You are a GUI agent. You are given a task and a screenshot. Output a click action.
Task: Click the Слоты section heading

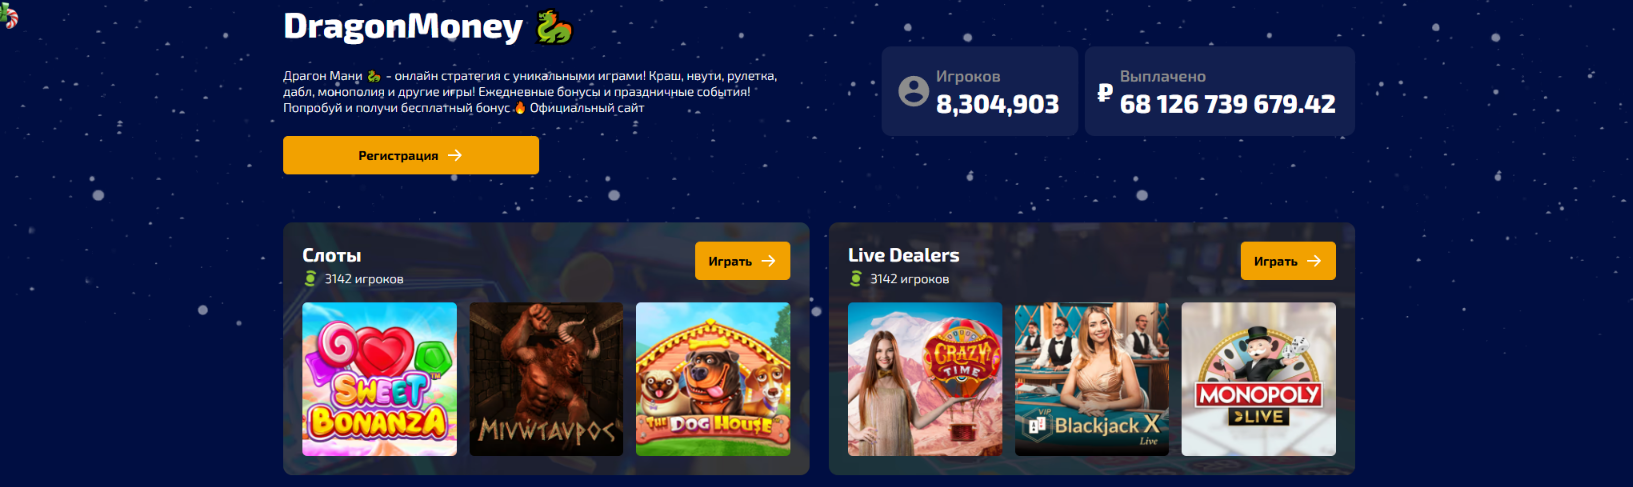pos(332,255)
